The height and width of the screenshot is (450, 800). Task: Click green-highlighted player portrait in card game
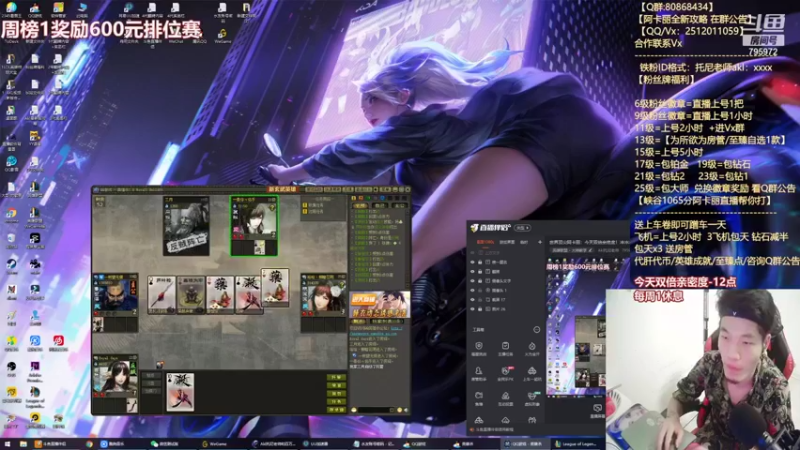click(254, 225)
